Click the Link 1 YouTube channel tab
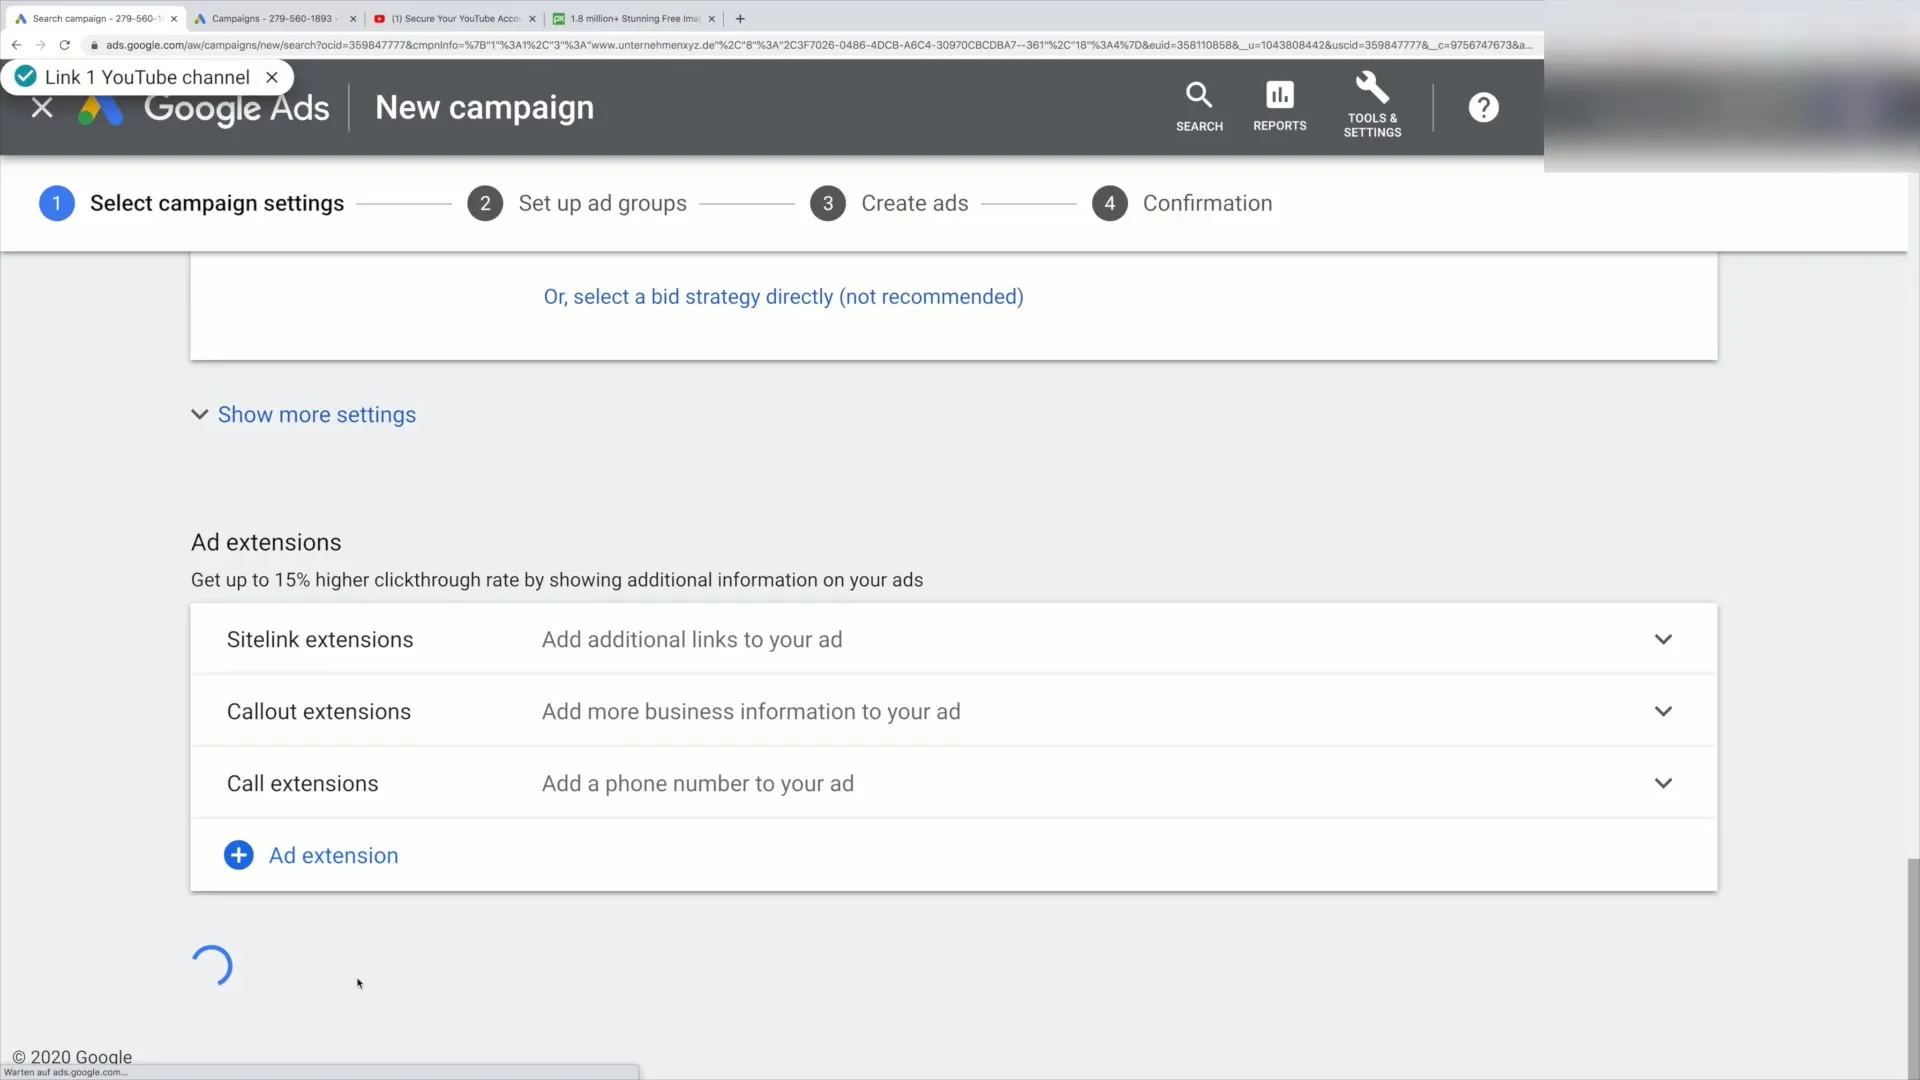Viewport: 1920px width, 1080px height. click(x=146, y=76)
